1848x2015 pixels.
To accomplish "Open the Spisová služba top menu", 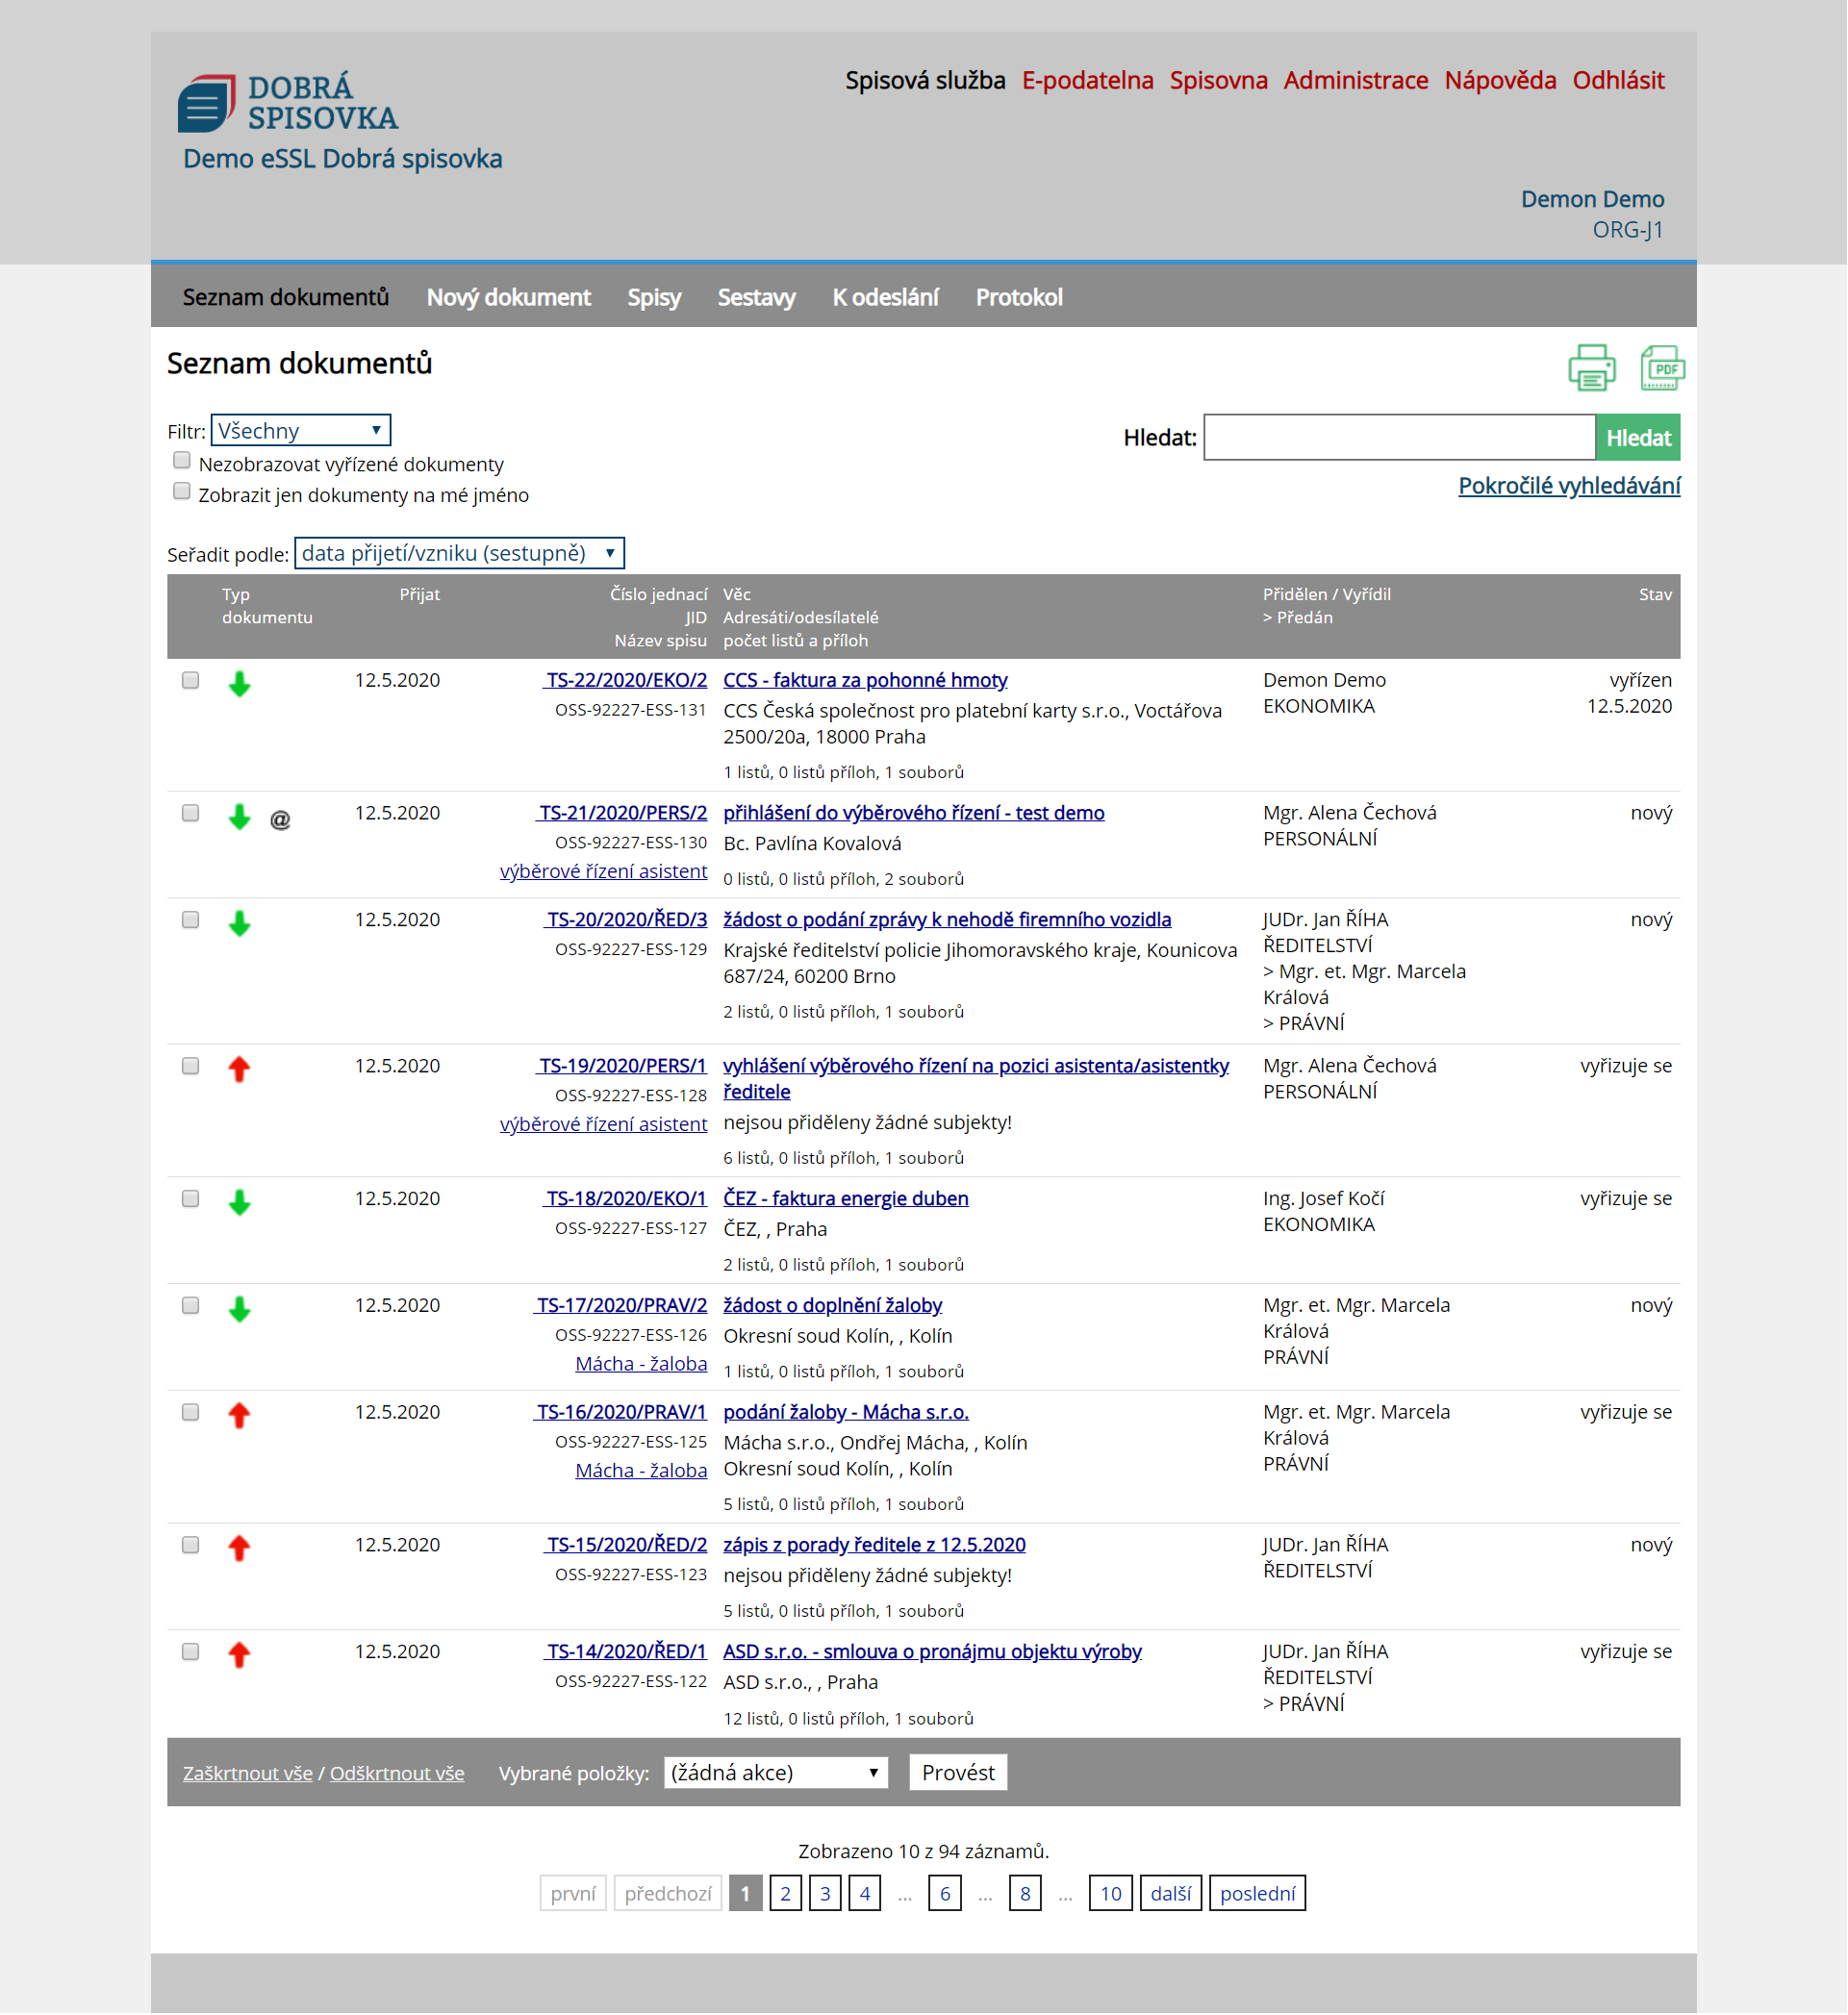I will pyautogui.click(x=925, y=81).
